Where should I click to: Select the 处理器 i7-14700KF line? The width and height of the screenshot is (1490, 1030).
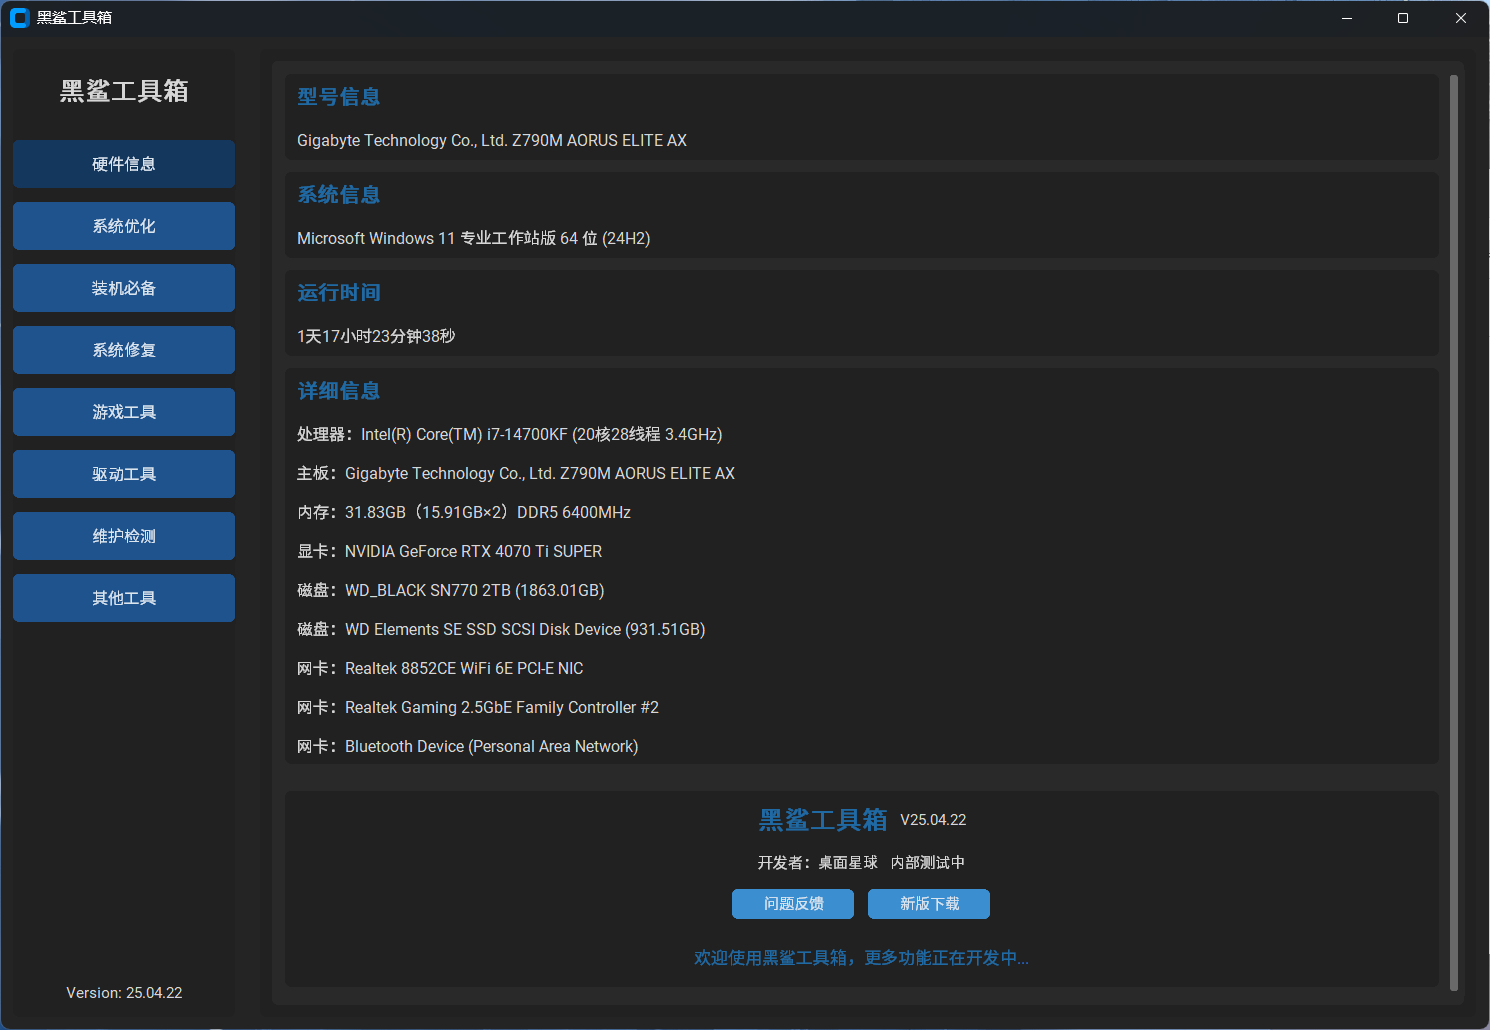[510, 434]
